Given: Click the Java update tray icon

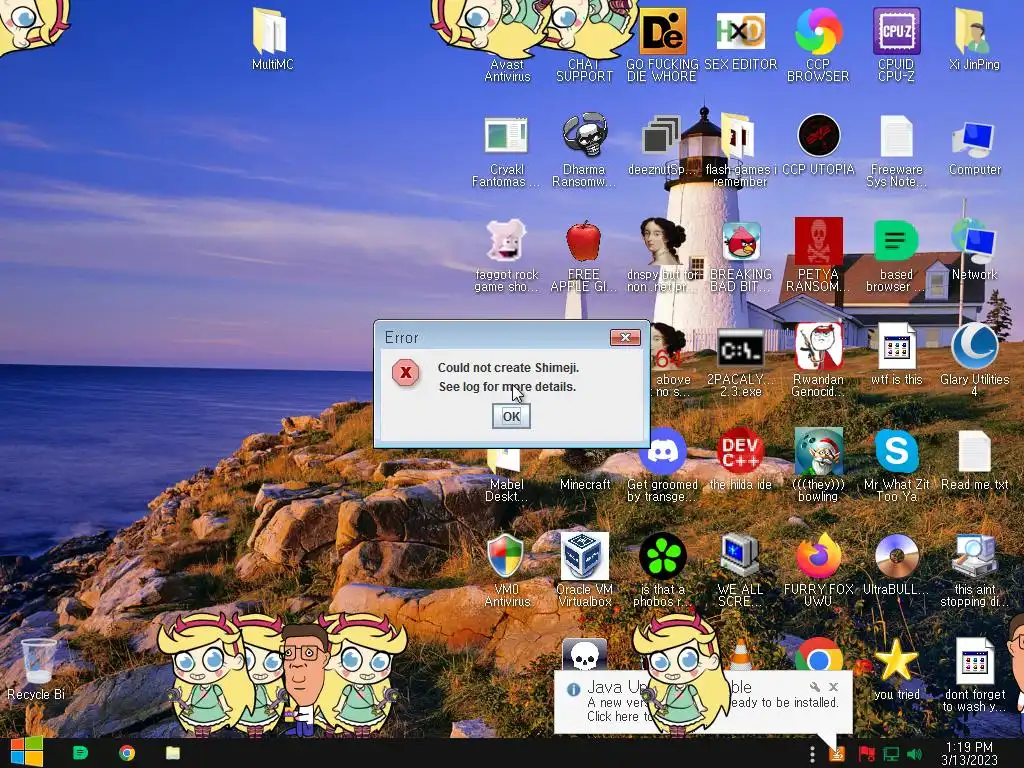Looking at the screenshot, I should [837, 754].
